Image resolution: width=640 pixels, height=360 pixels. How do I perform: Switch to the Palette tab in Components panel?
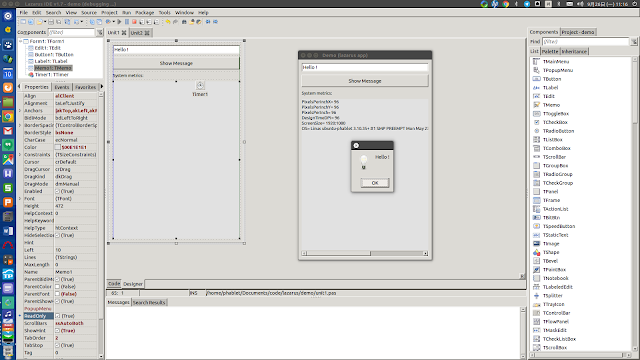pos(550,51)
